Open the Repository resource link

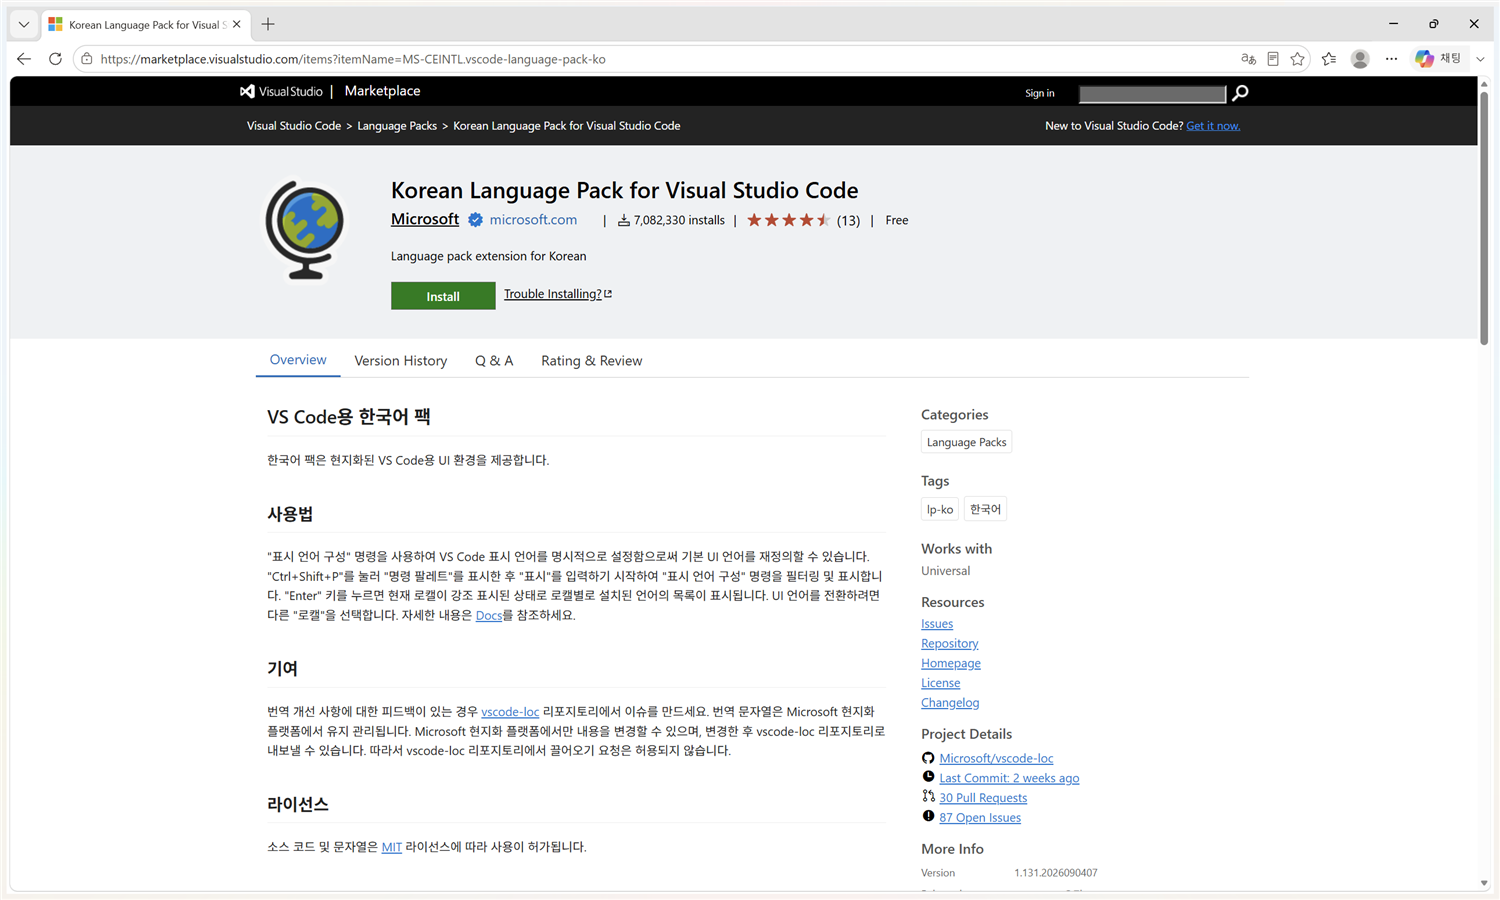coord(950,643)
